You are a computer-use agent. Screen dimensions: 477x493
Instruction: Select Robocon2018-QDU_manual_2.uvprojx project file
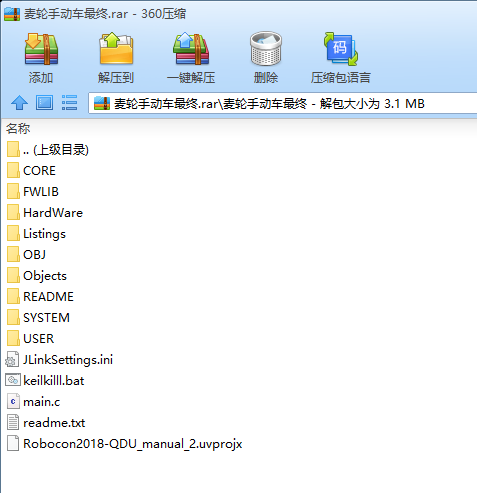click(124, 444)
